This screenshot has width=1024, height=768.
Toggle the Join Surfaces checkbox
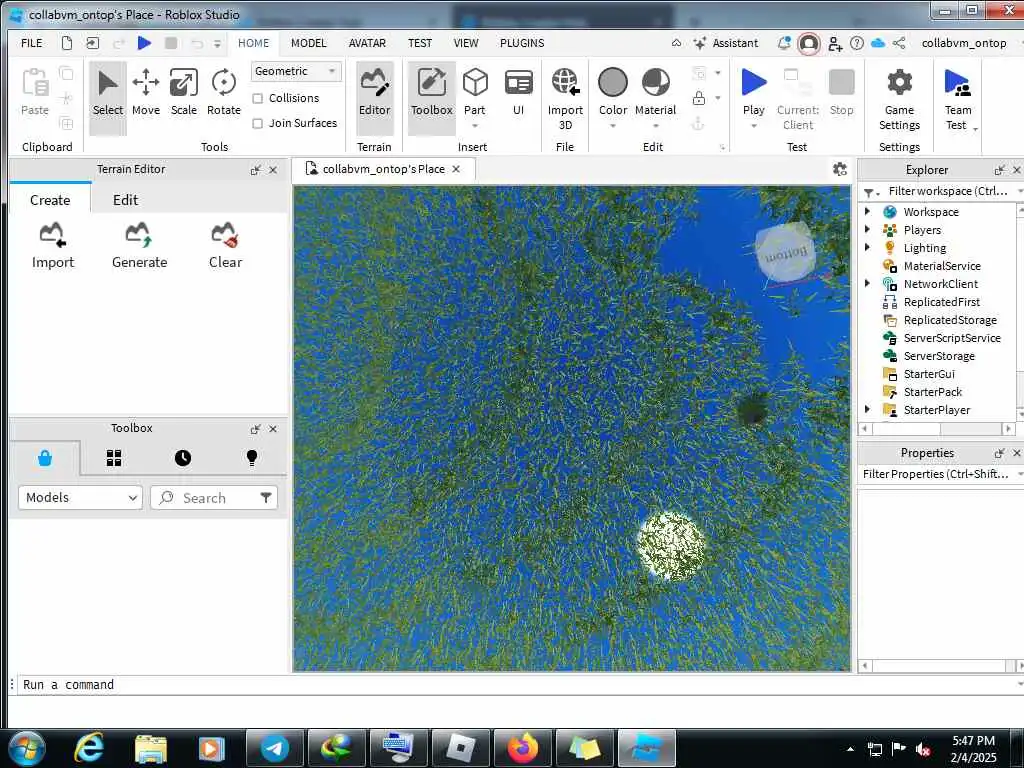pos(258,123)
